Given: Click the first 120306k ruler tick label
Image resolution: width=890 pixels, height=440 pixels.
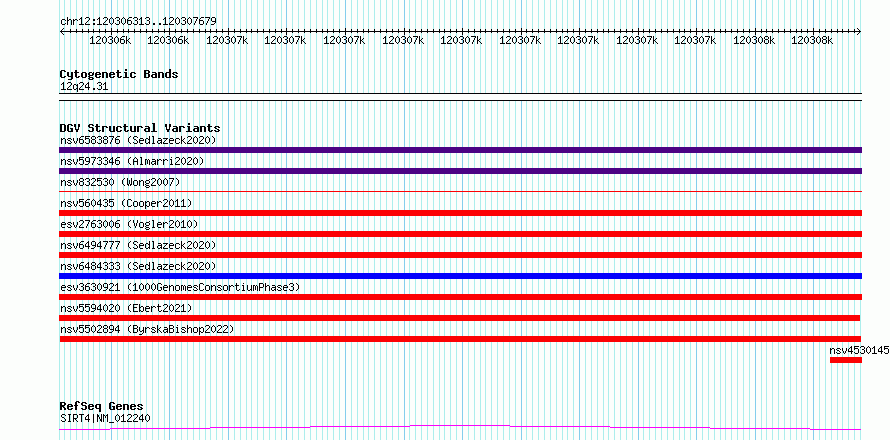Looking at the screenshot, I should 111,40.
